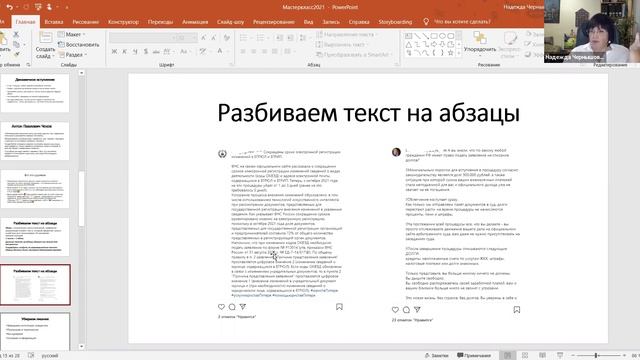The height and width of the screenshot is (360, 640).
Task: Toggle align text right
Action: pos(264,51)
